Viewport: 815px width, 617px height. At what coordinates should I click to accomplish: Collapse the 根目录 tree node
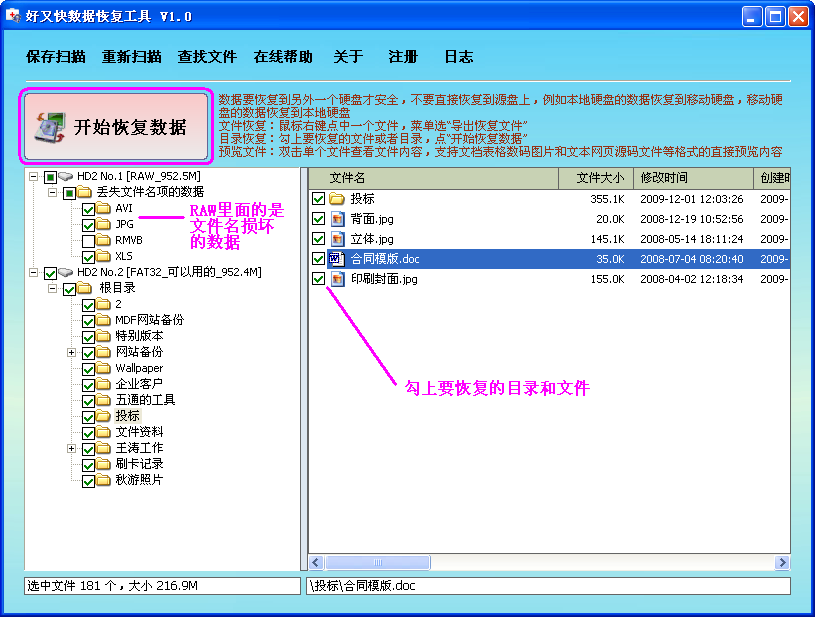coord(52,288)
